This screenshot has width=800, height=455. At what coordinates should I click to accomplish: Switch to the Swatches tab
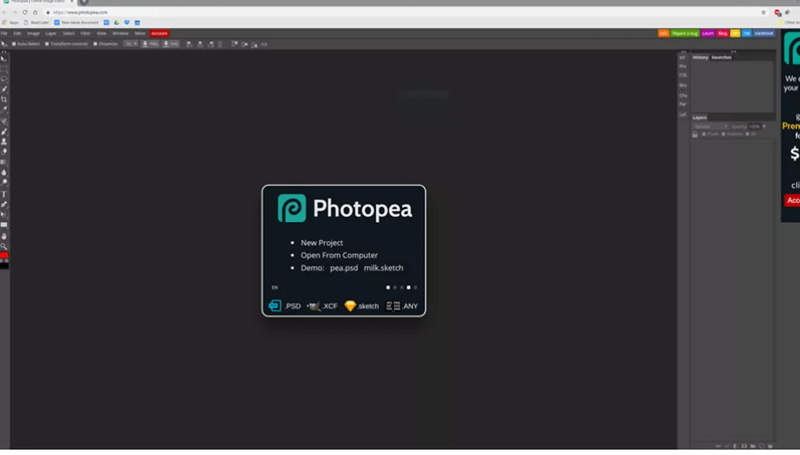[x=721, y=58]
